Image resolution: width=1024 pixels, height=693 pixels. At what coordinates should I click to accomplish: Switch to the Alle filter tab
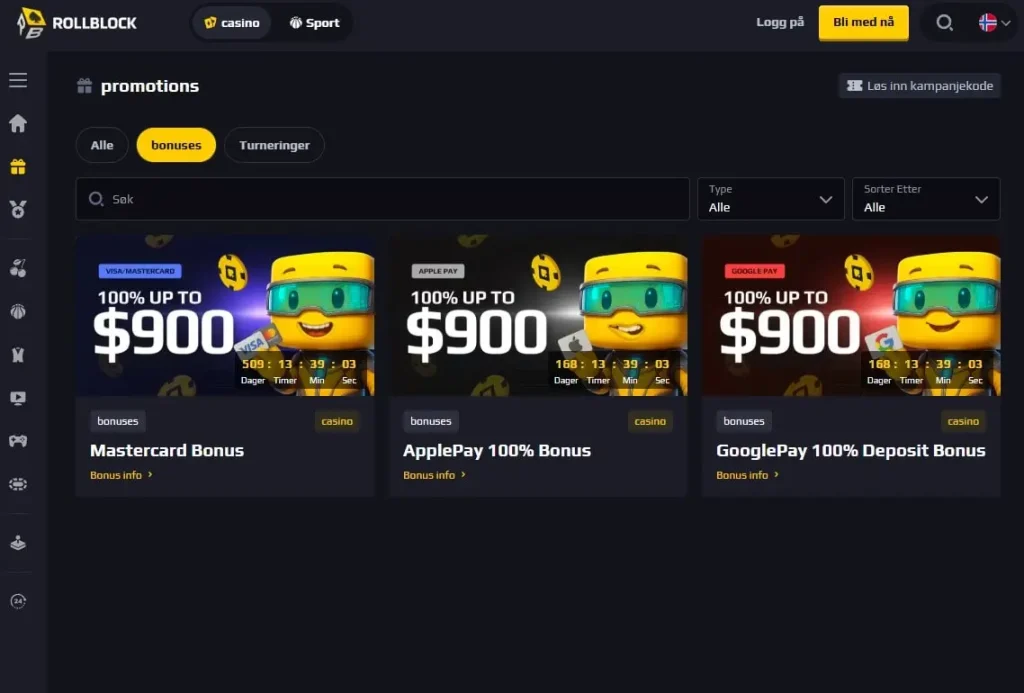tap(102, 145)
